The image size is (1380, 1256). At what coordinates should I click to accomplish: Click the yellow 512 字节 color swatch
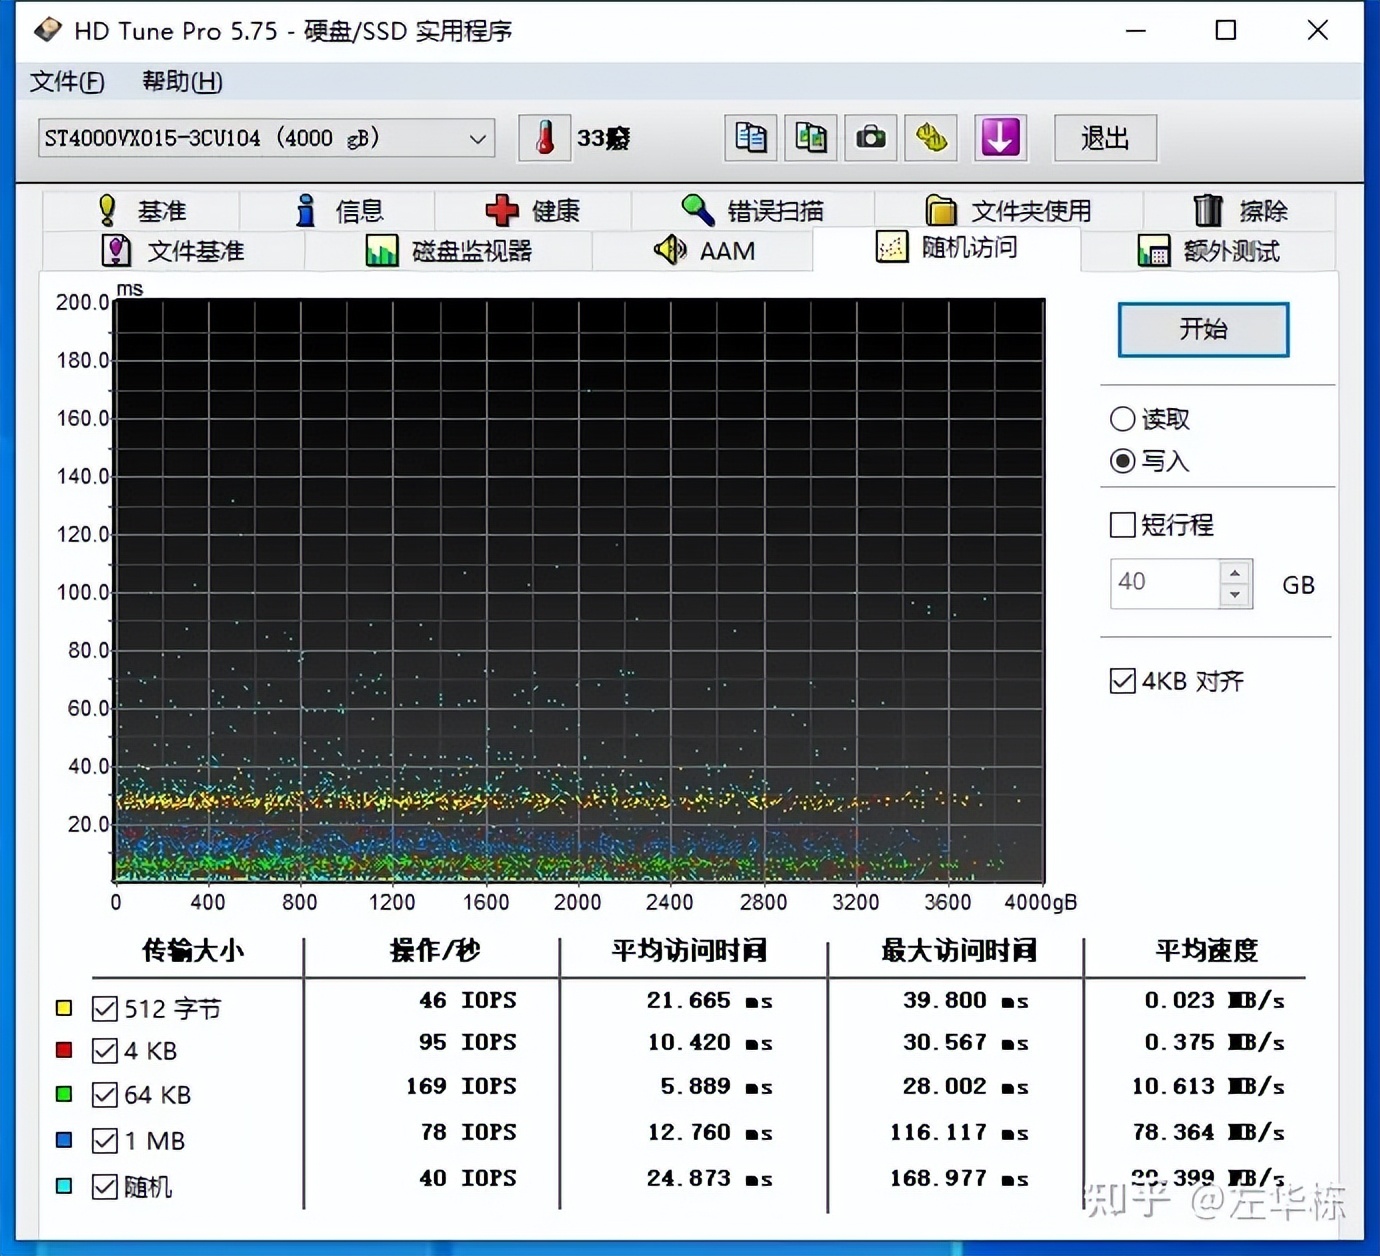[x=64, y=1008]
